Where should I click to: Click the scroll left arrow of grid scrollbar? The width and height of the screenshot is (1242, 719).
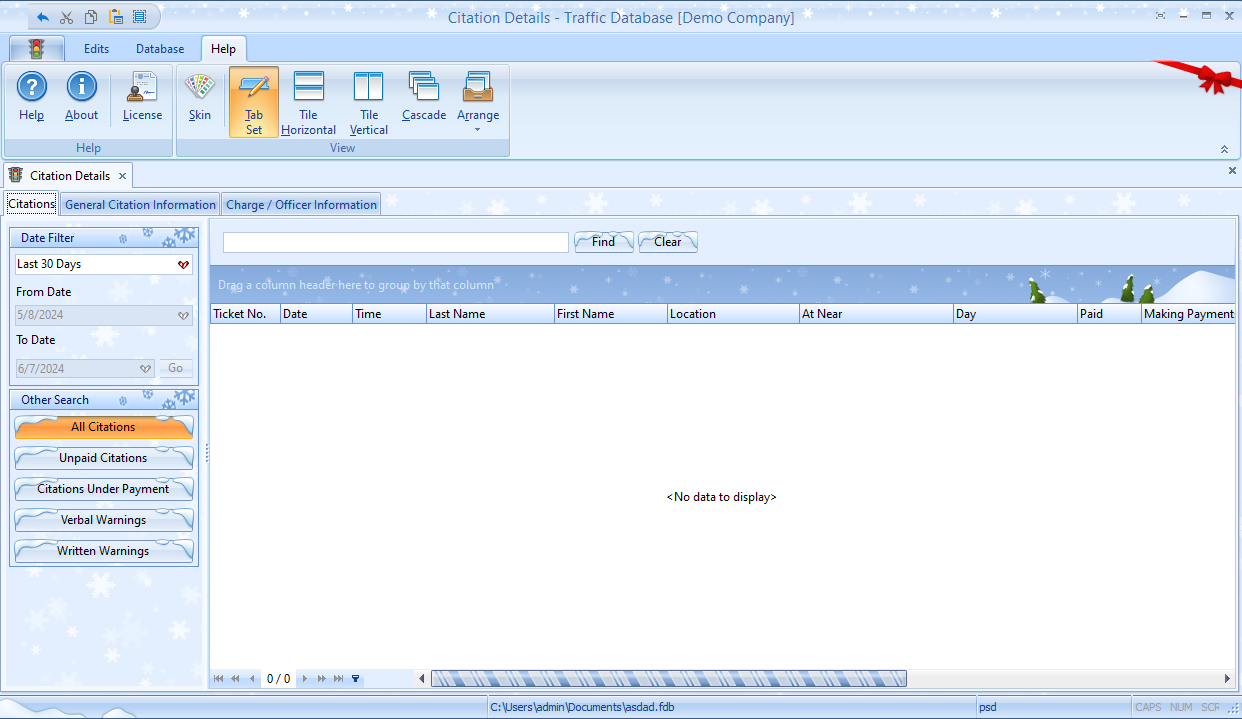[x=421, y=679]
